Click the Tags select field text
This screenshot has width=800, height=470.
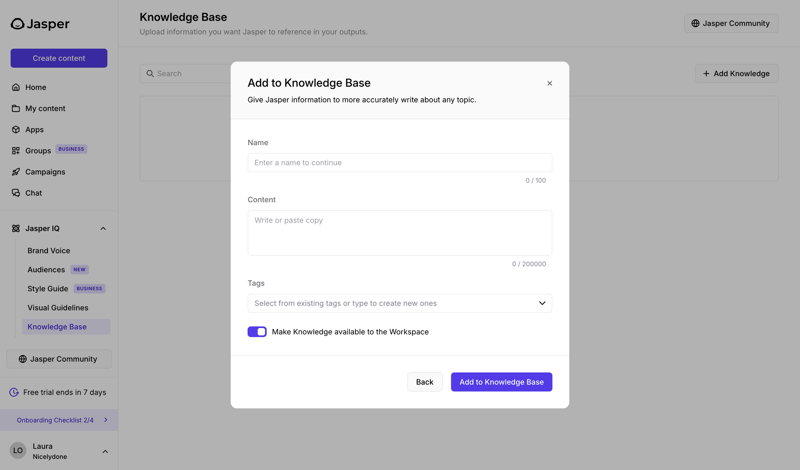345,303
